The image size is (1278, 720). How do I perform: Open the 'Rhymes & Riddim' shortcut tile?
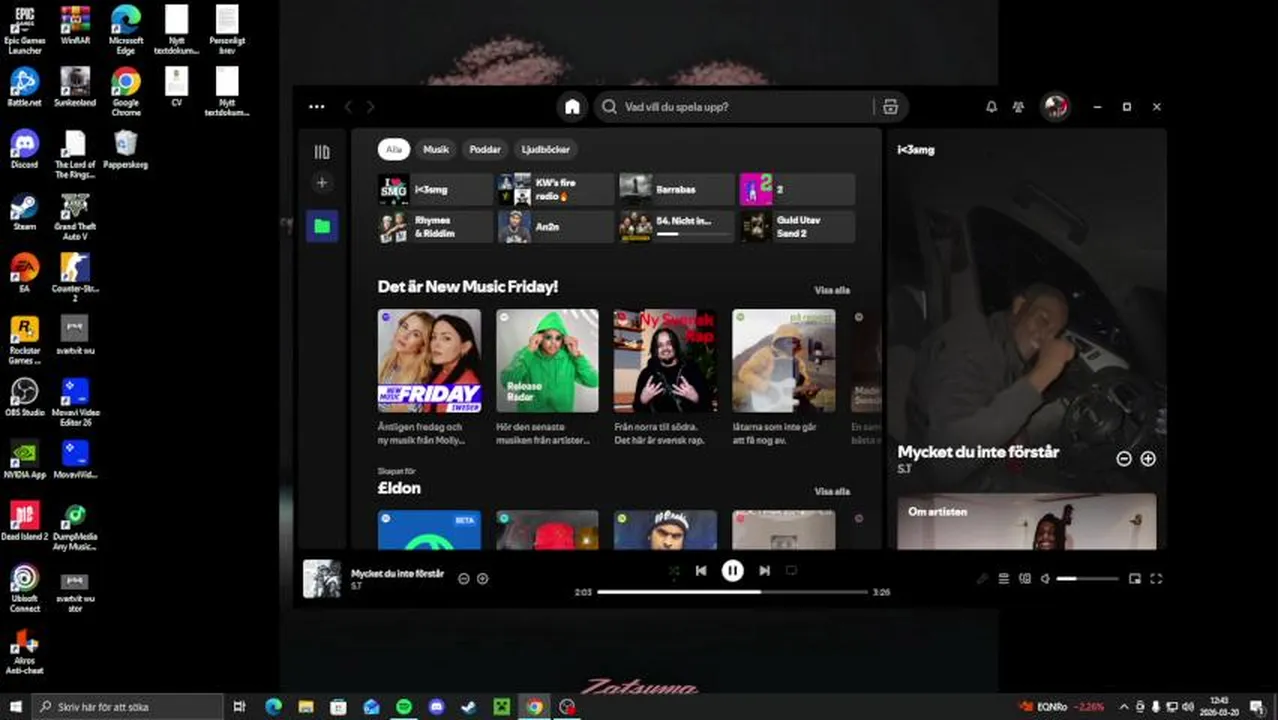tap(435, 227)
